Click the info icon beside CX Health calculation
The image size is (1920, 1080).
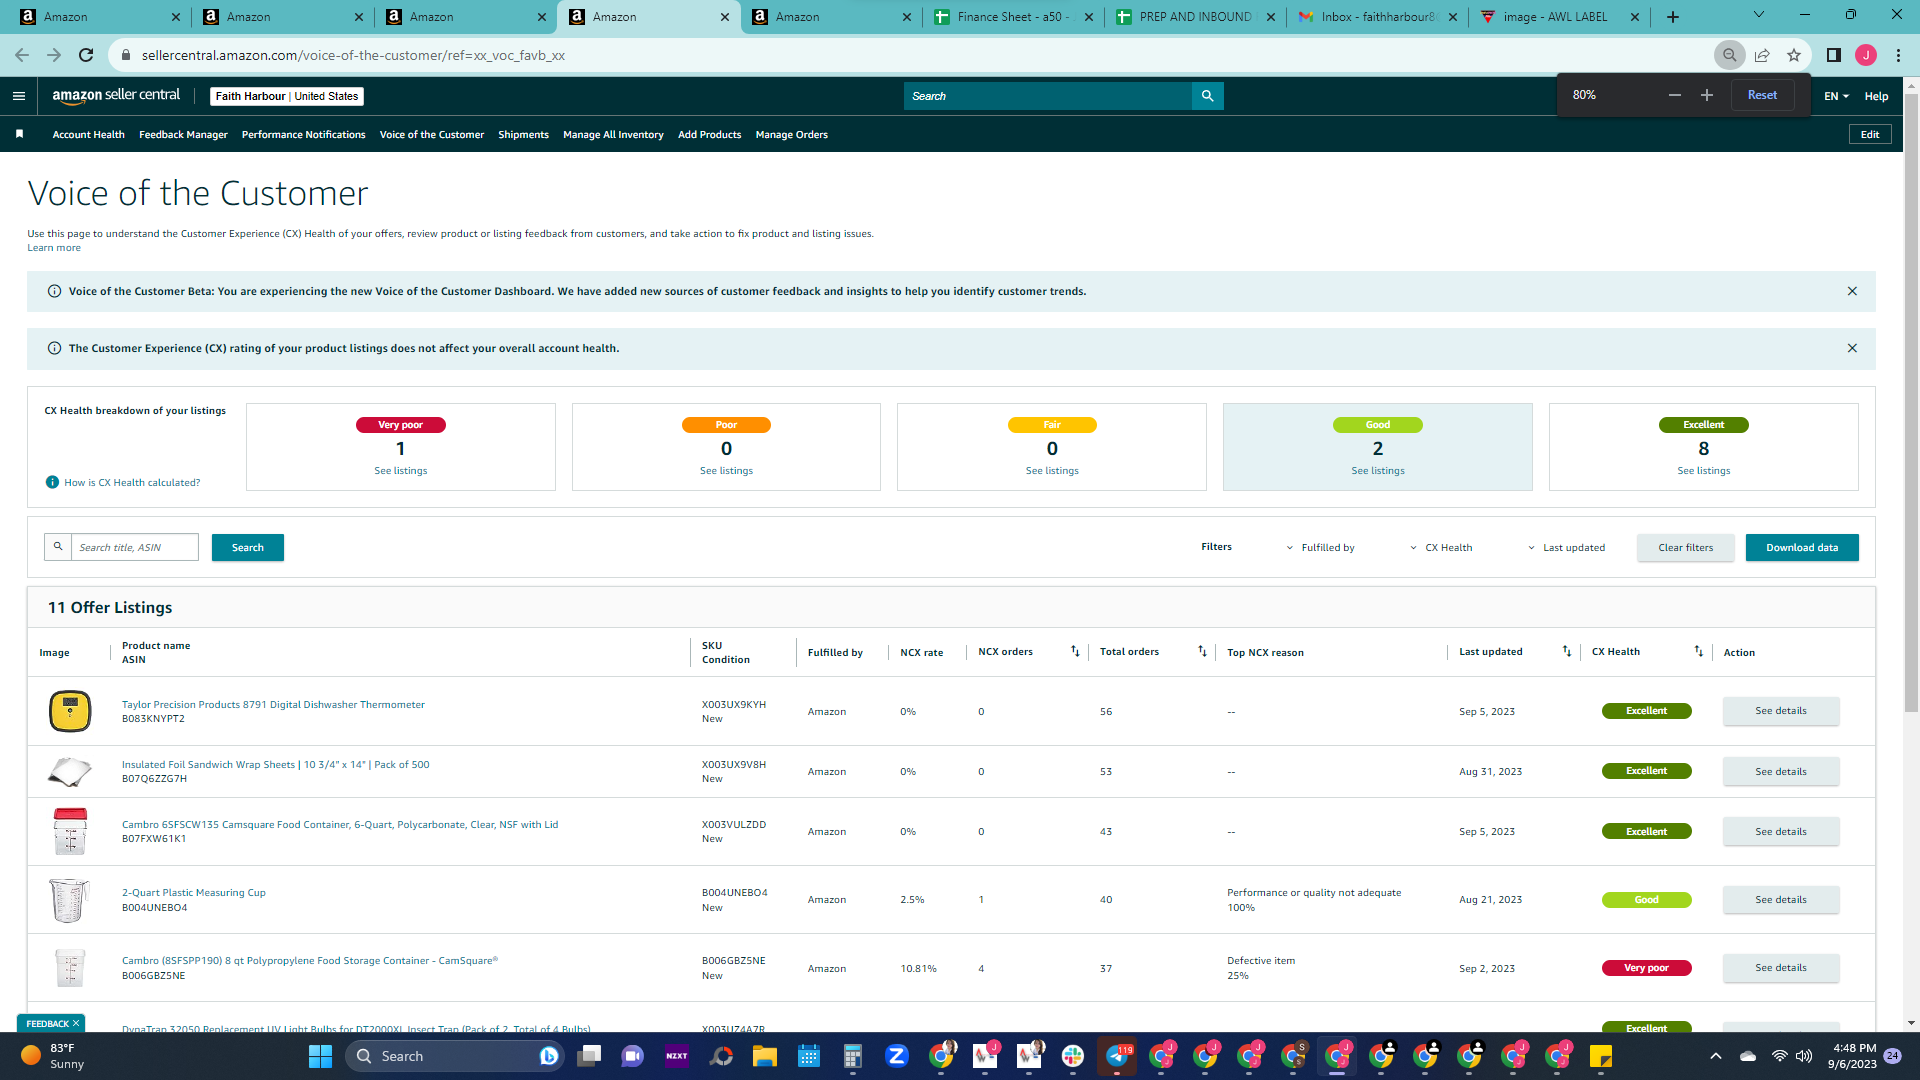52,482
